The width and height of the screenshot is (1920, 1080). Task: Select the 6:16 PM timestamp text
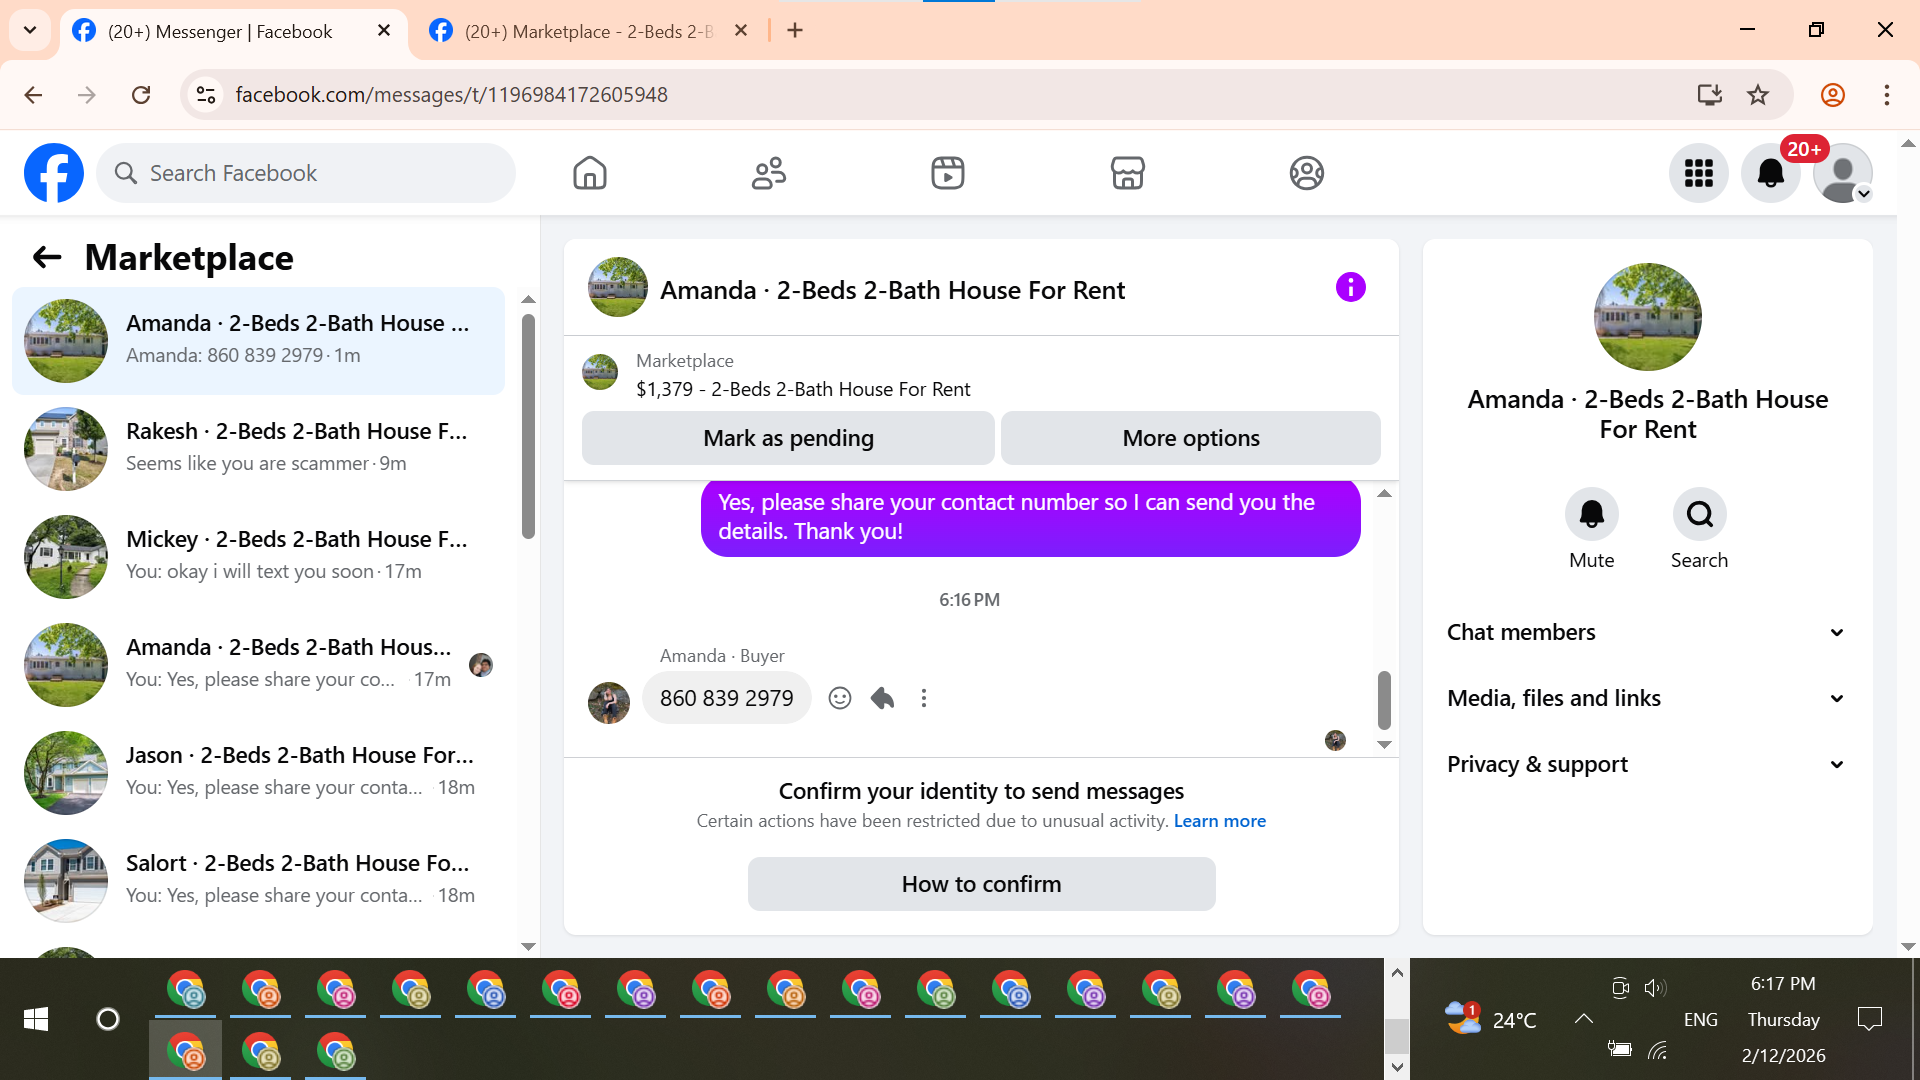969,600
